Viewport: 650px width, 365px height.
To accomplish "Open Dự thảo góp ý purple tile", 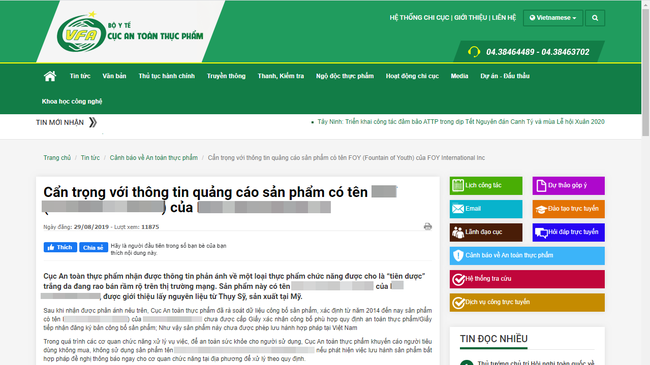I will tap(568, 185).
